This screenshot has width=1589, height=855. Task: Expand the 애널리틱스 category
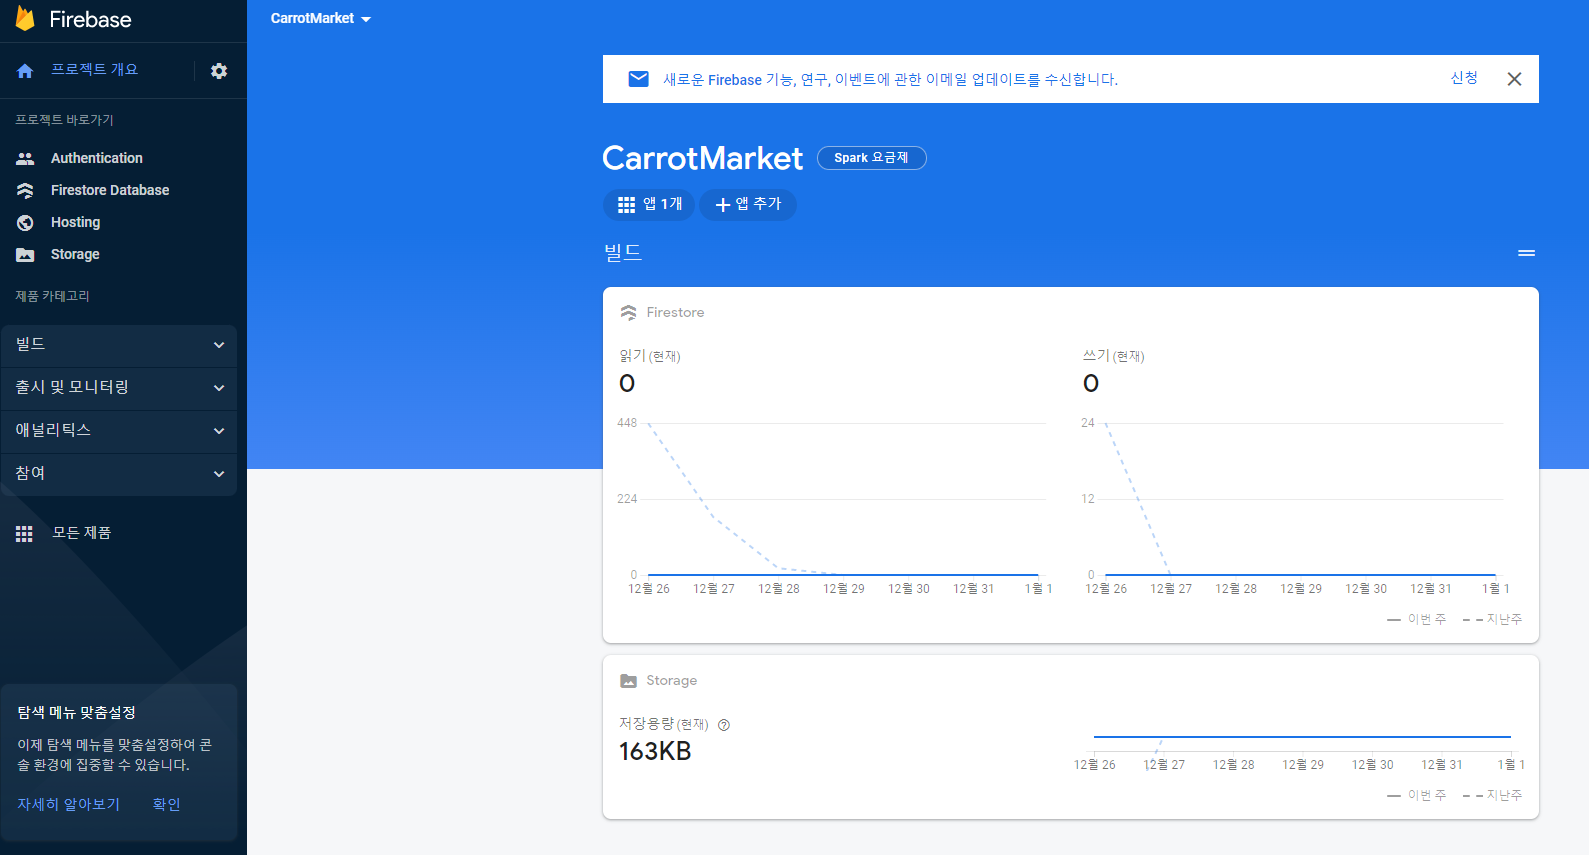(119, 431)
